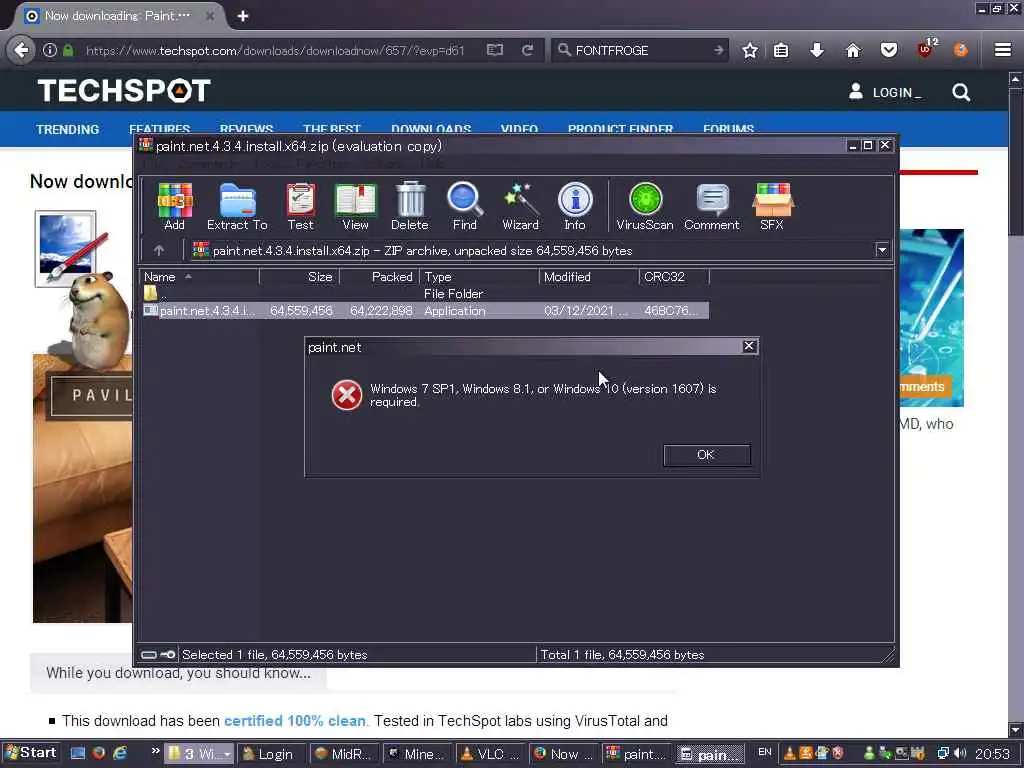The image size is (1024, 768).
Task: Launch Internet Explorer from quick launch
Action: point(120,753)
